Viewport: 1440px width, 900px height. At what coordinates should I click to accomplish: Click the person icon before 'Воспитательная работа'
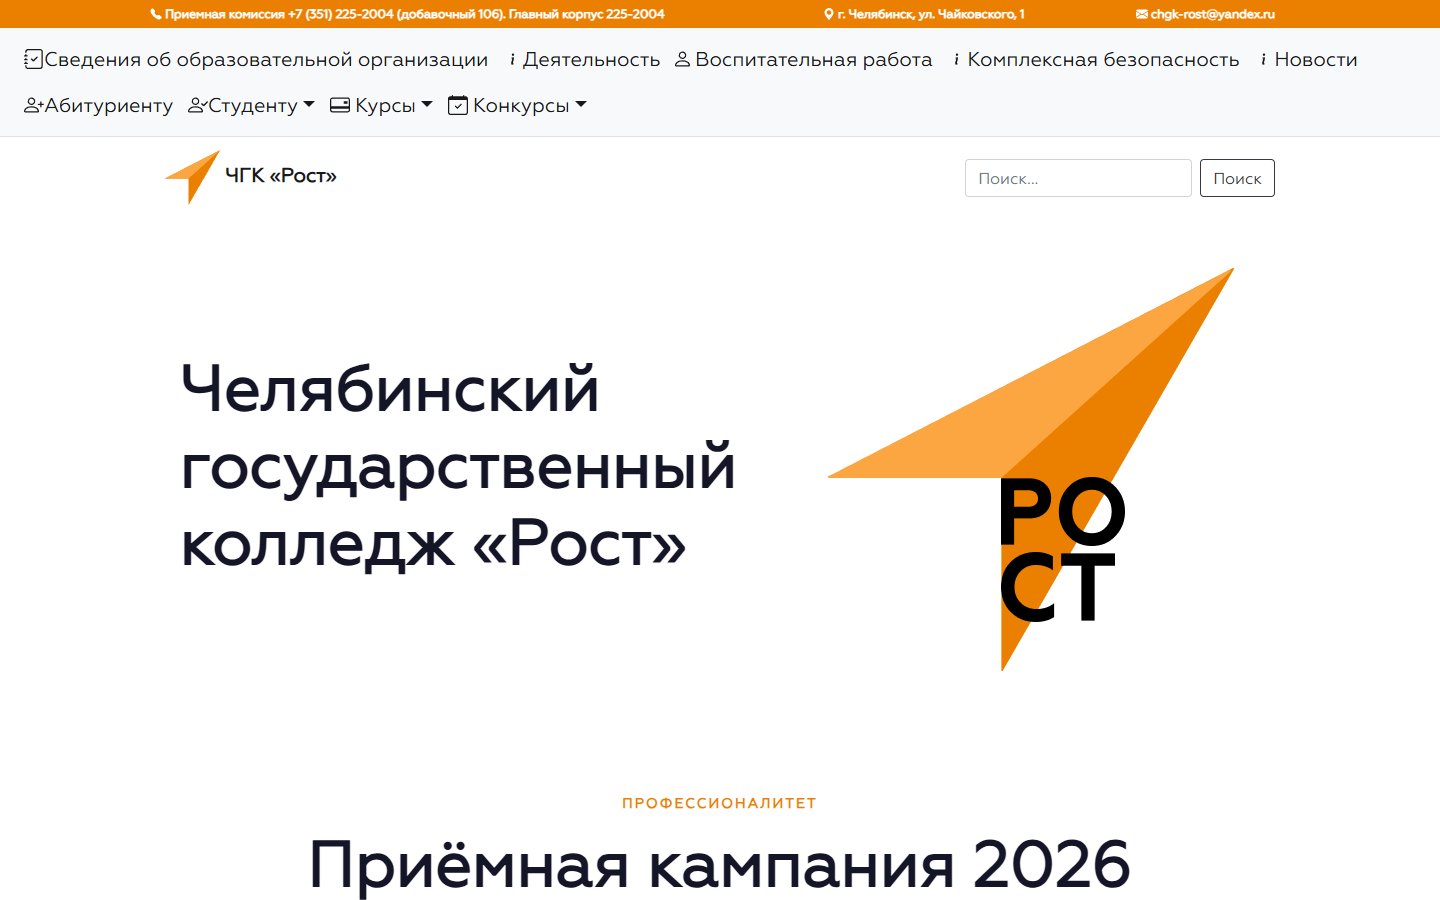[683, 59]
